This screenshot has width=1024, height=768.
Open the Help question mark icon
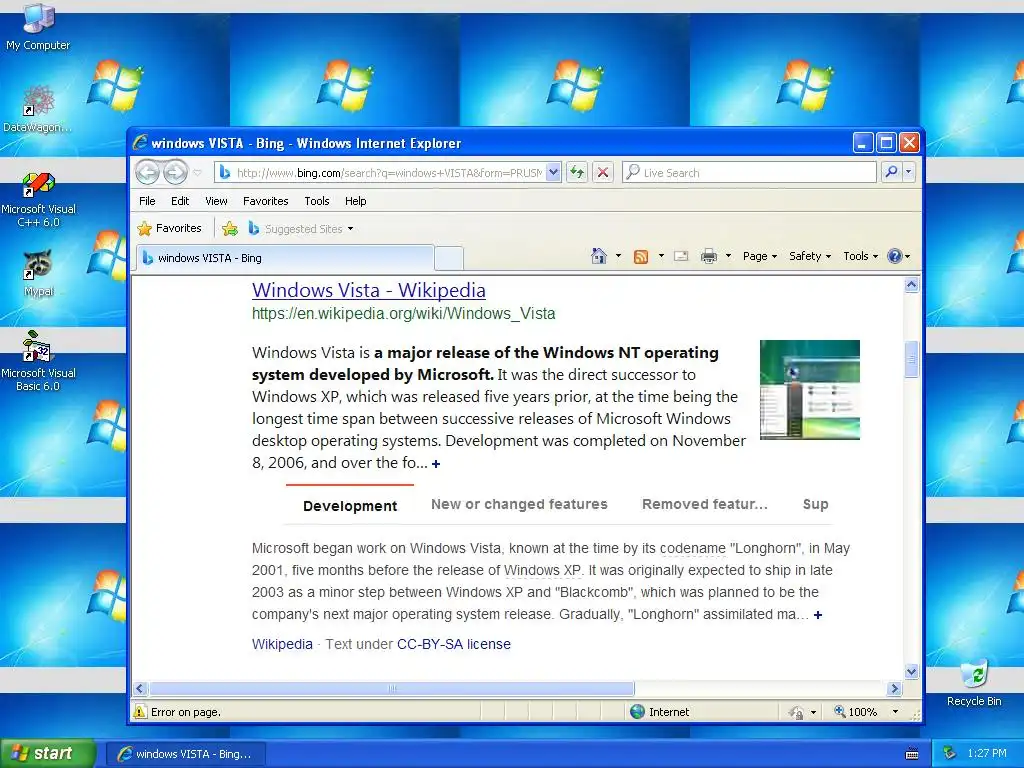[894, 256]
